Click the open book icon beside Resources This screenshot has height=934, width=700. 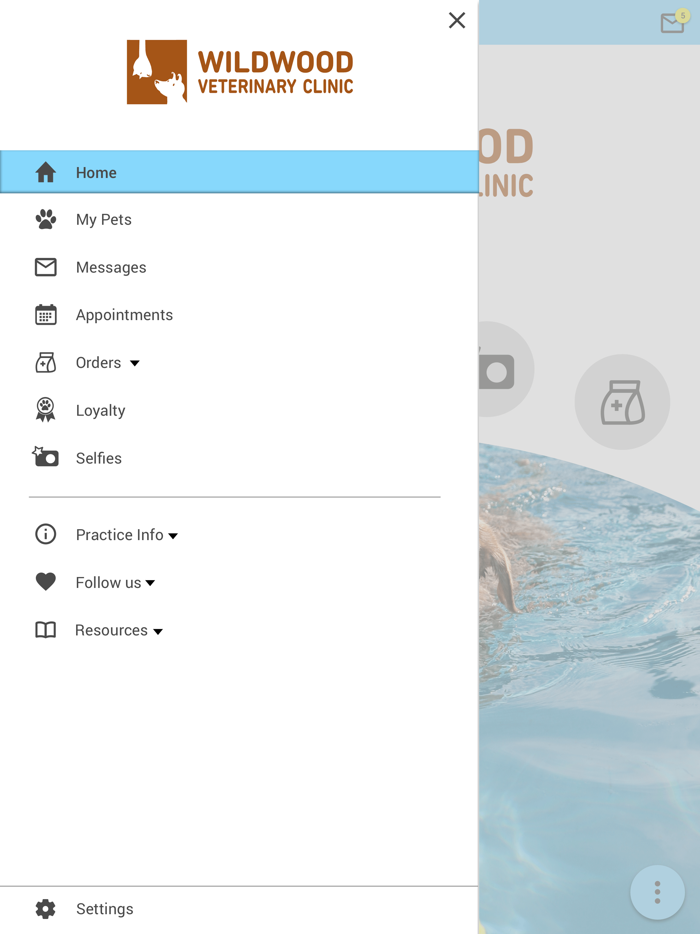[46, 630]
